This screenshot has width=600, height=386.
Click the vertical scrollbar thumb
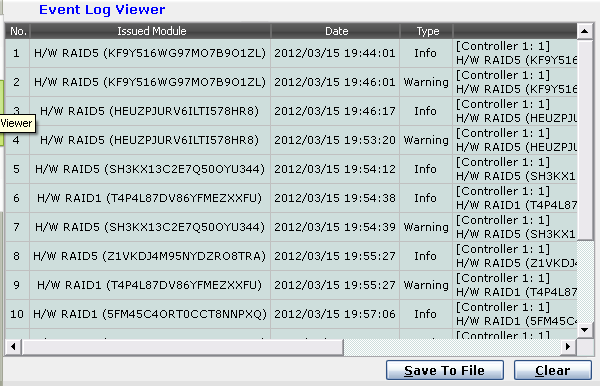click(584, 140)
